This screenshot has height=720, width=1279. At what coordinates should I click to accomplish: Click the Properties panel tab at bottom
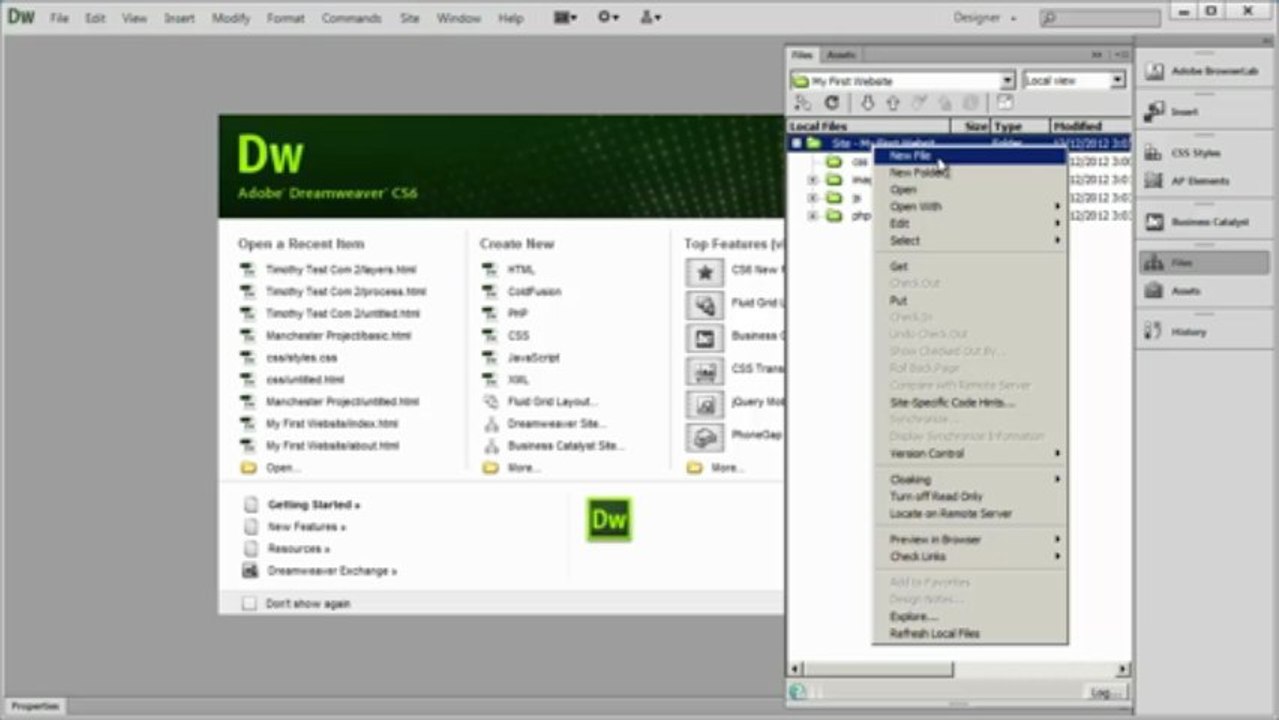coord(34,707)
